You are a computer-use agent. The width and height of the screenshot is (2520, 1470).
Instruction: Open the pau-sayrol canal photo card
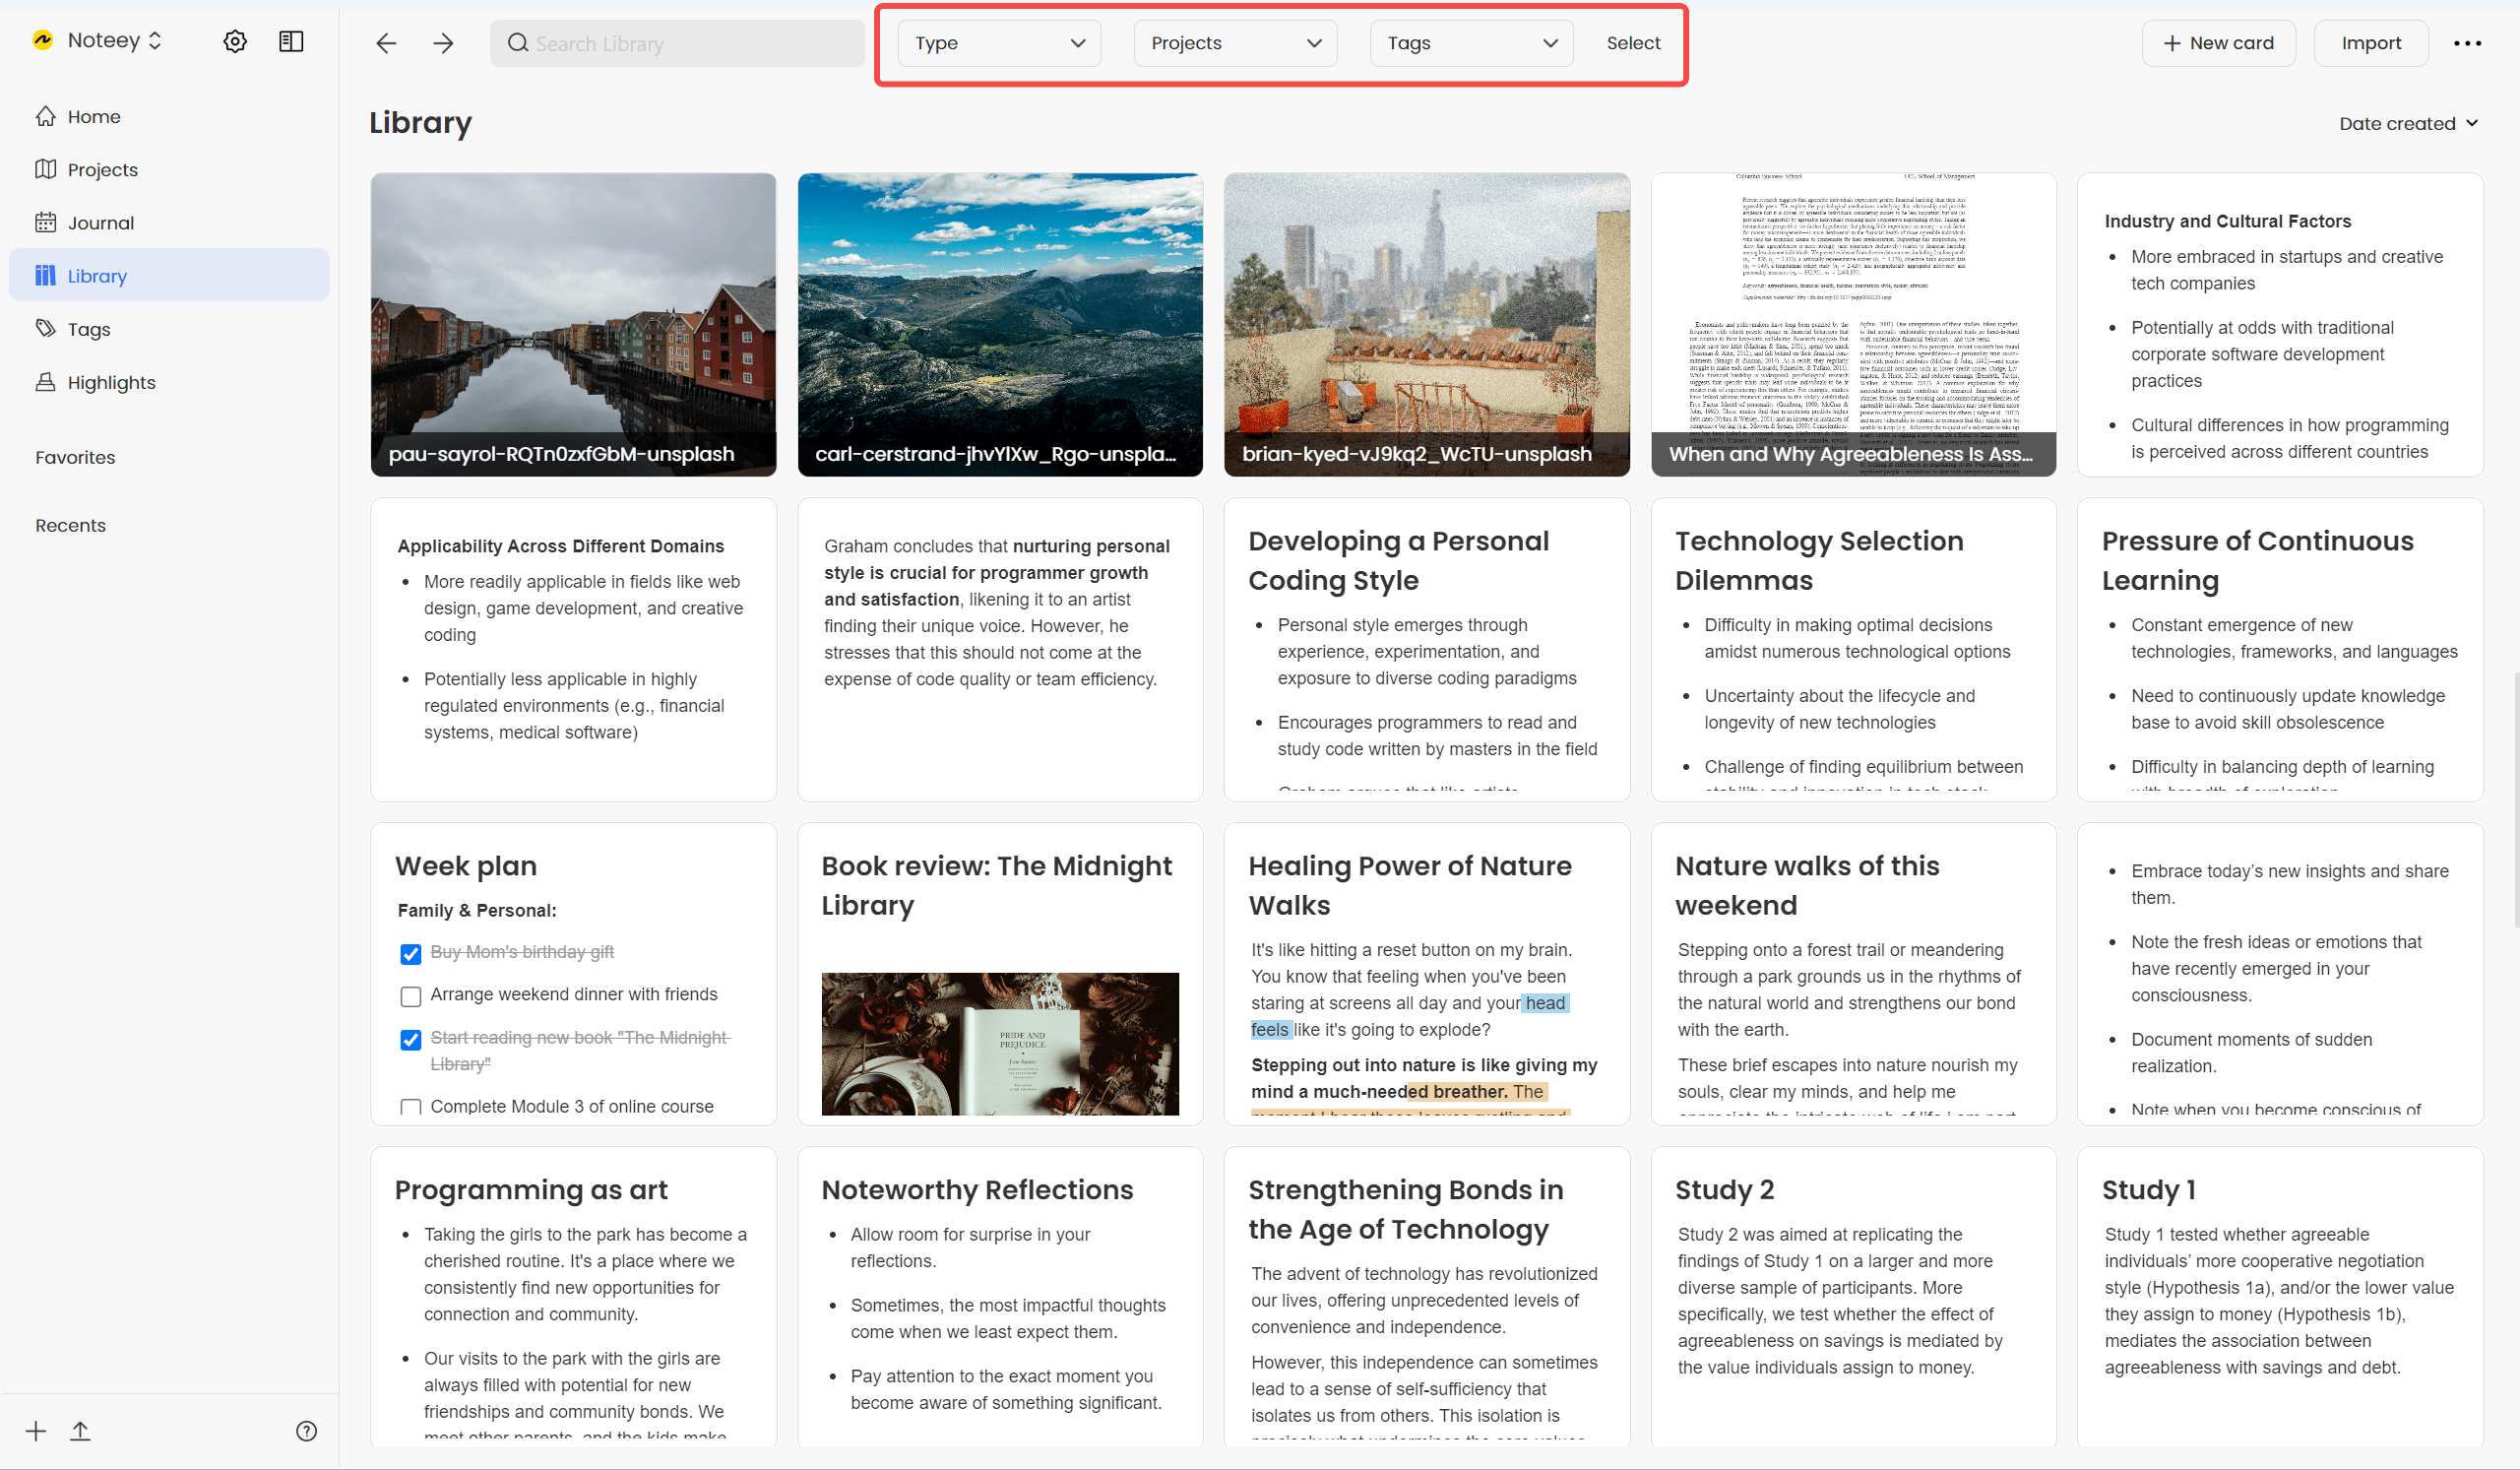(x=573, y=323)
